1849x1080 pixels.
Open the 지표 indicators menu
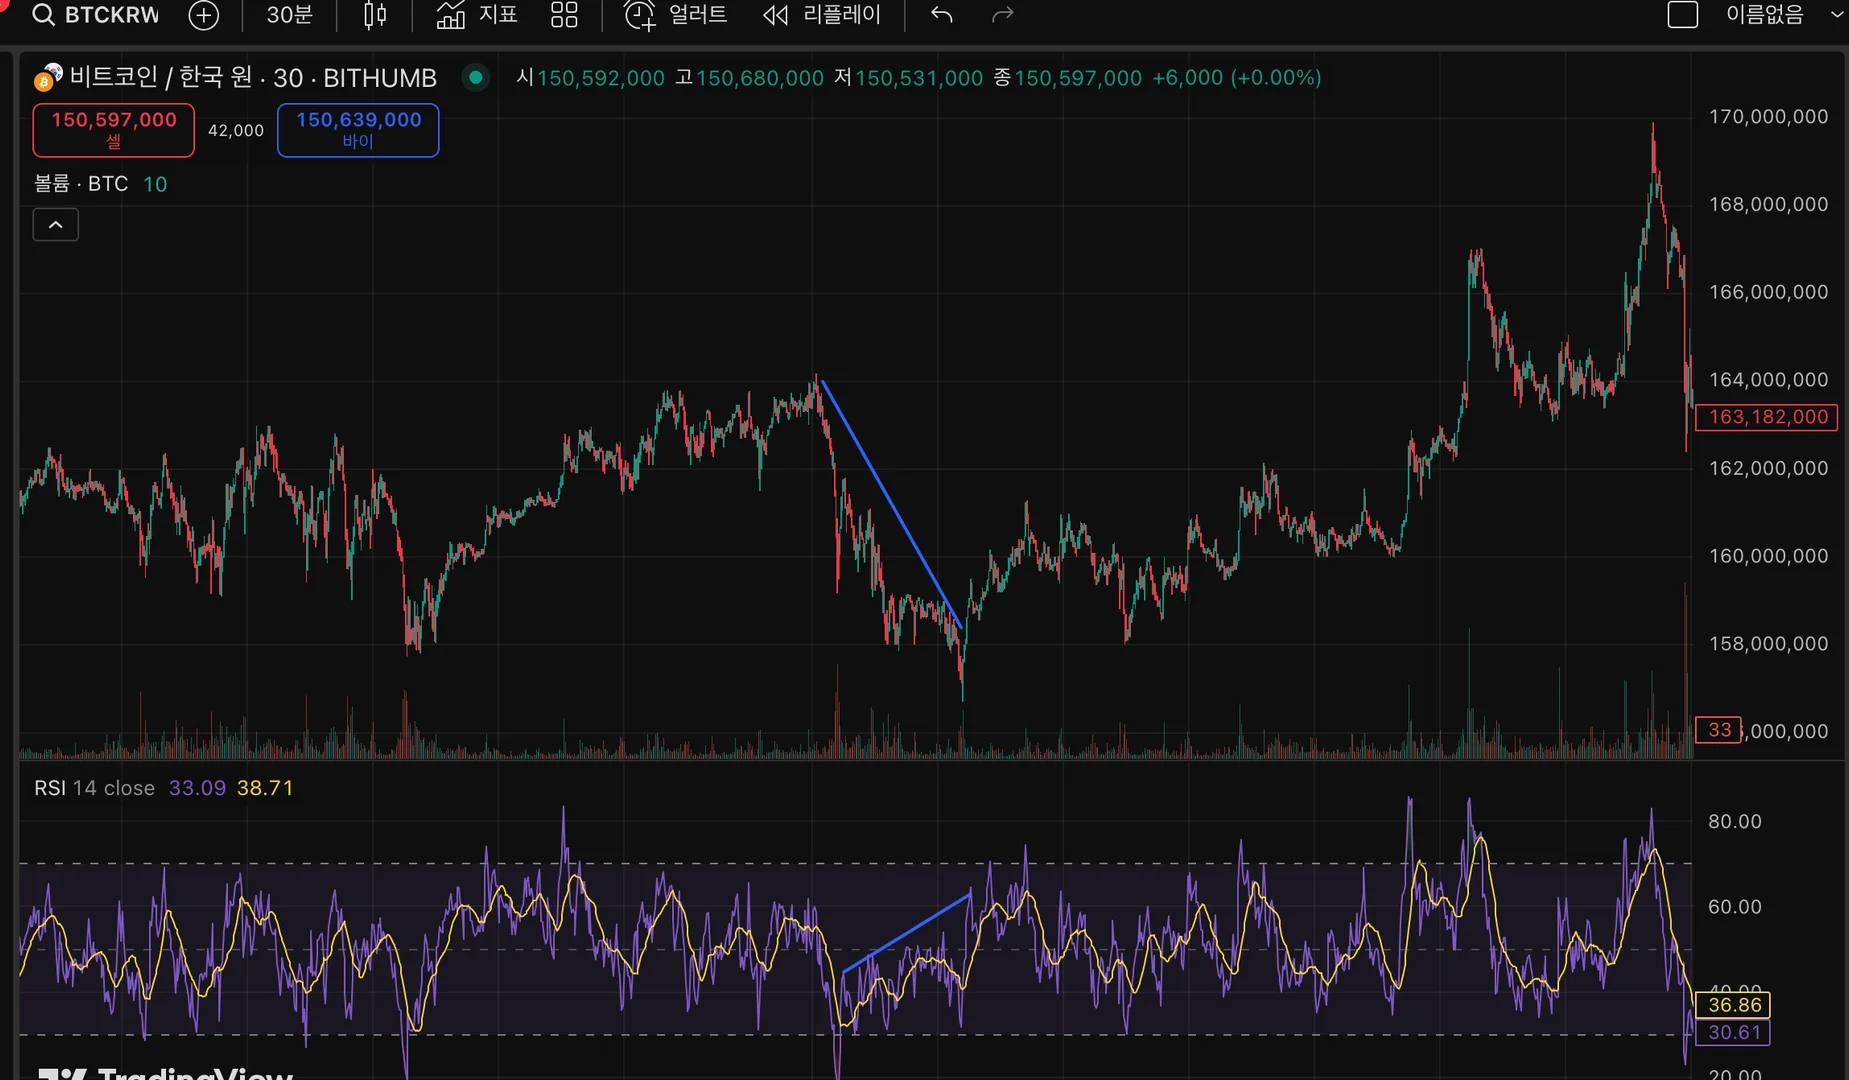tap(478, 15)
